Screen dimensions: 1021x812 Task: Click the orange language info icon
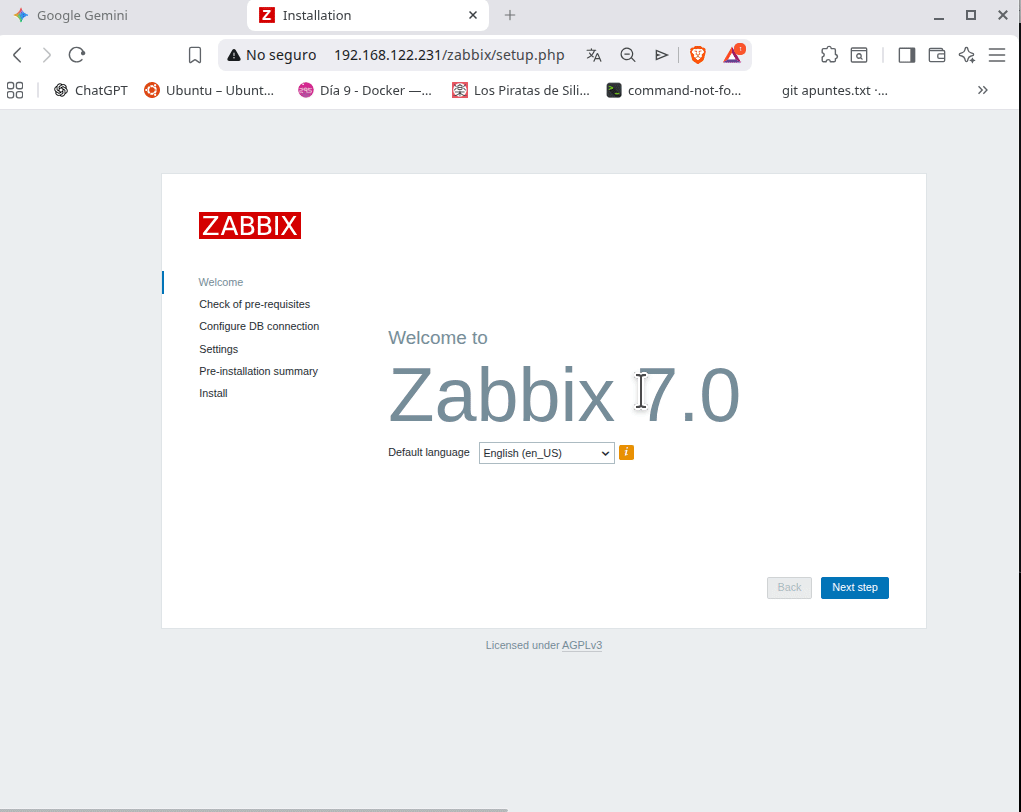coord(626,453)
